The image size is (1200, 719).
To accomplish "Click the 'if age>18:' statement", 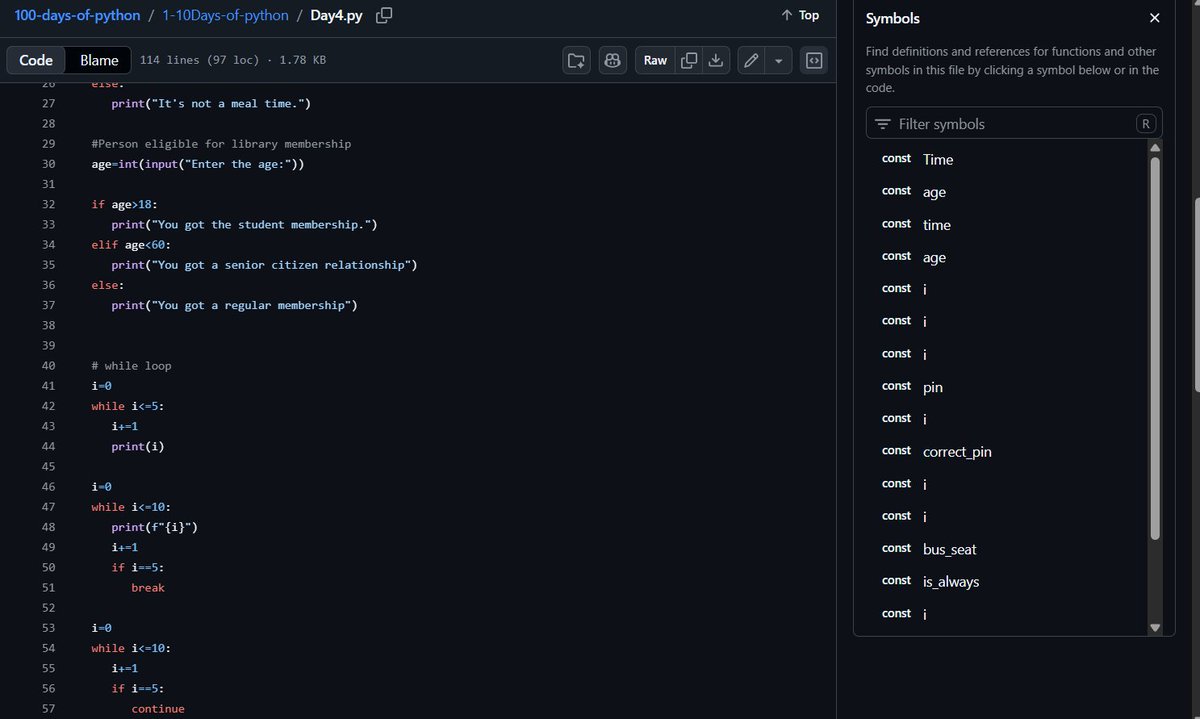I will [124, 204].
